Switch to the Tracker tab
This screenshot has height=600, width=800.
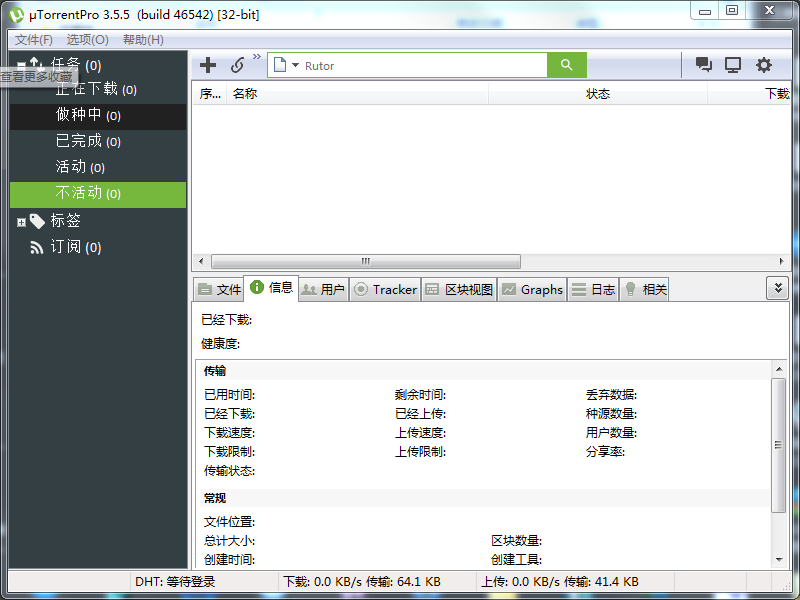[x=385, y=290]
